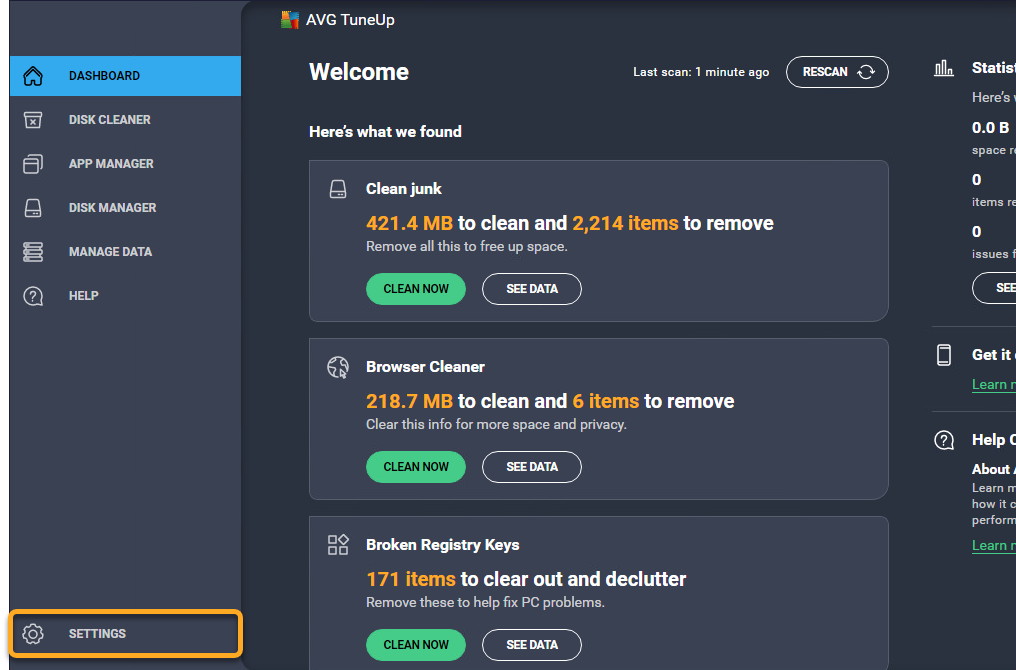The image size is (1016, 670).
Task: View Clean junk details via See Data
Action: coord(531,289)
